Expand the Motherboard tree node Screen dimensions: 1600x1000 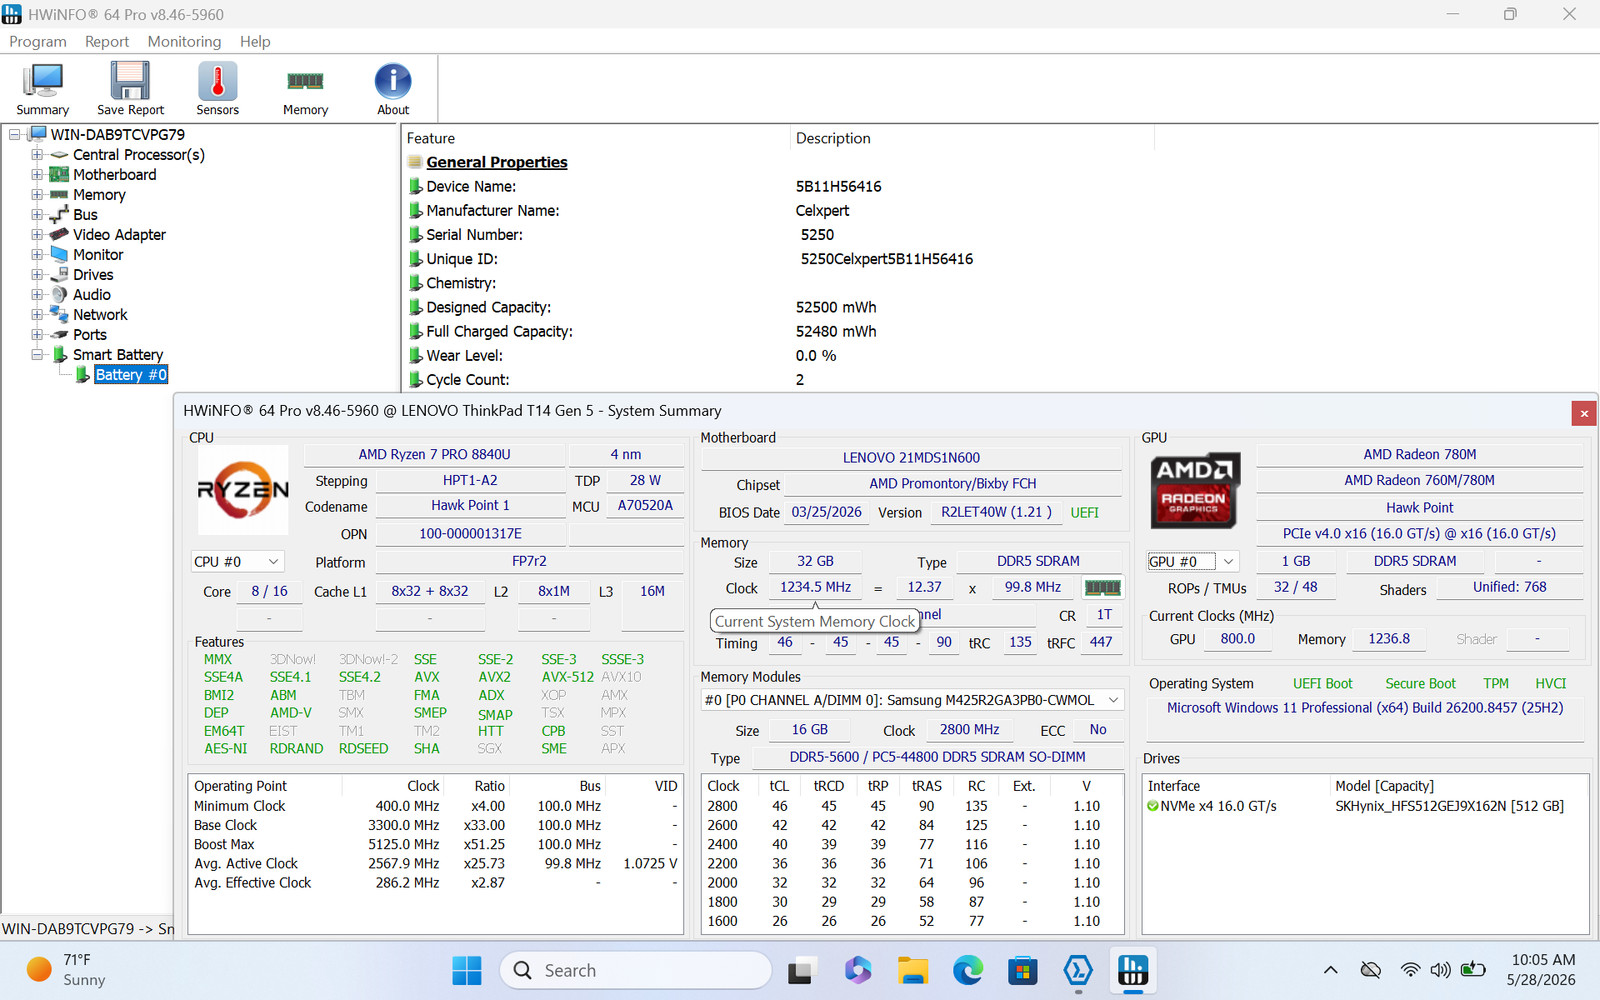37,175
